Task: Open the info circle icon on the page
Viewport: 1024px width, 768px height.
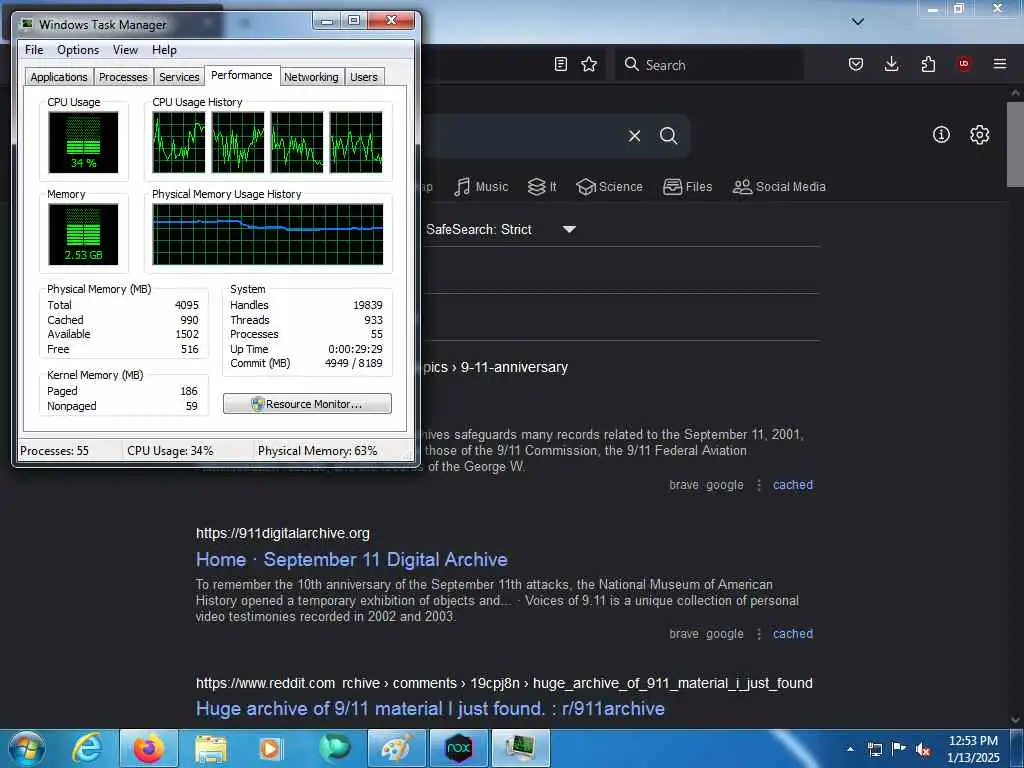Action: click(x=941, y=135)
